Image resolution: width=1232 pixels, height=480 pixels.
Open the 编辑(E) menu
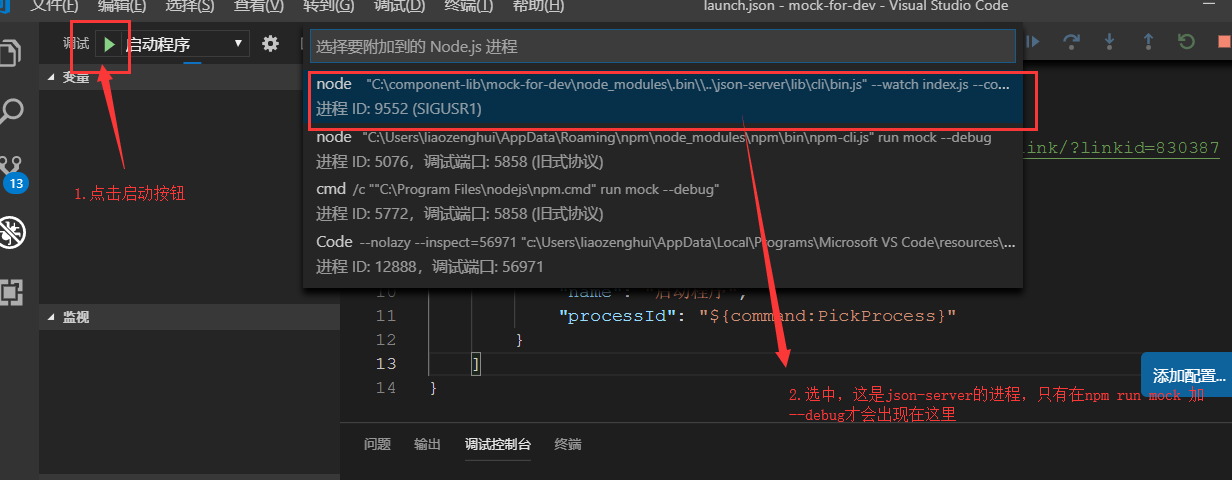click(121, 6)
